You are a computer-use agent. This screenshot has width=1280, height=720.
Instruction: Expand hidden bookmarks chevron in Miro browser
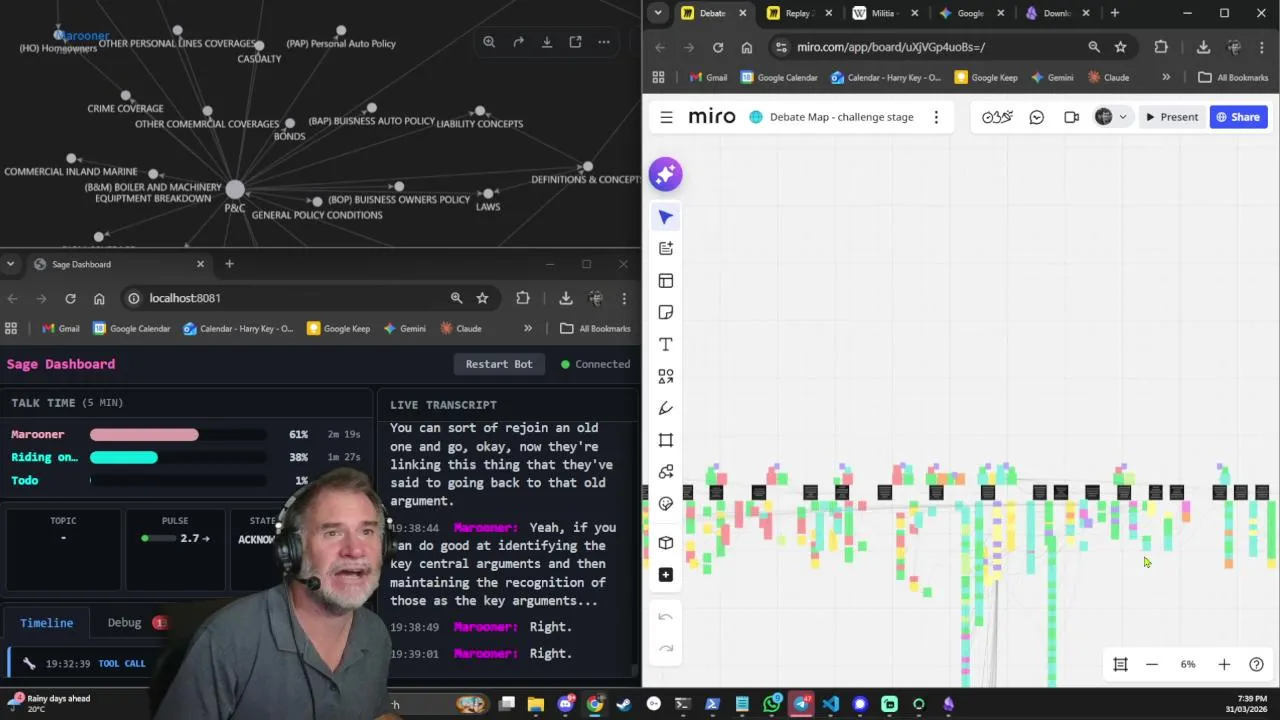pos(1166,77)
